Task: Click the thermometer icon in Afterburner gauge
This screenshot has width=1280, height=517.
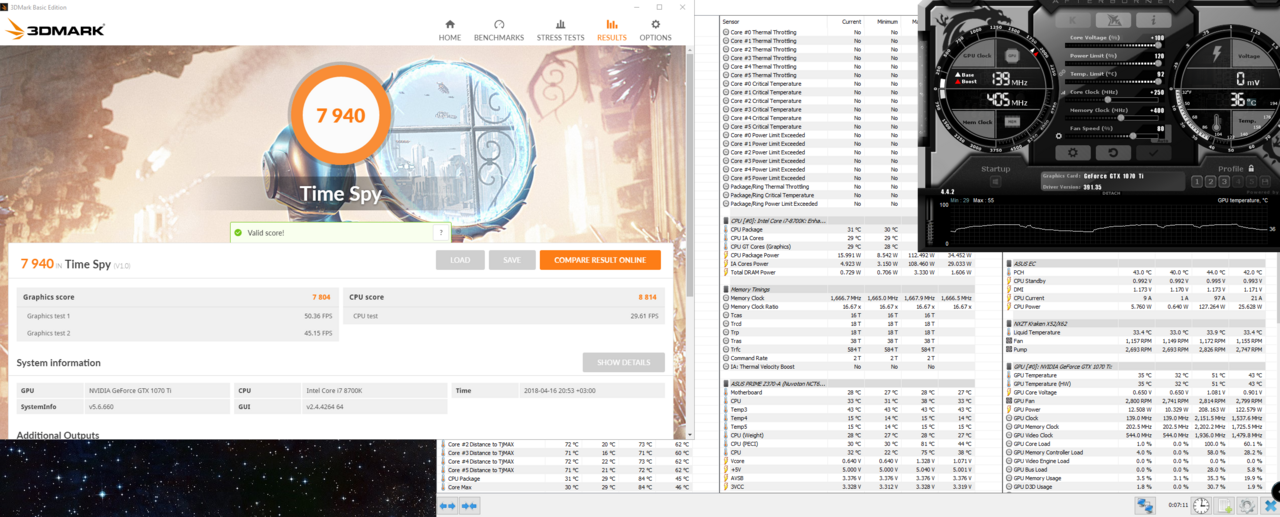Action: [x=1215, y=123]
